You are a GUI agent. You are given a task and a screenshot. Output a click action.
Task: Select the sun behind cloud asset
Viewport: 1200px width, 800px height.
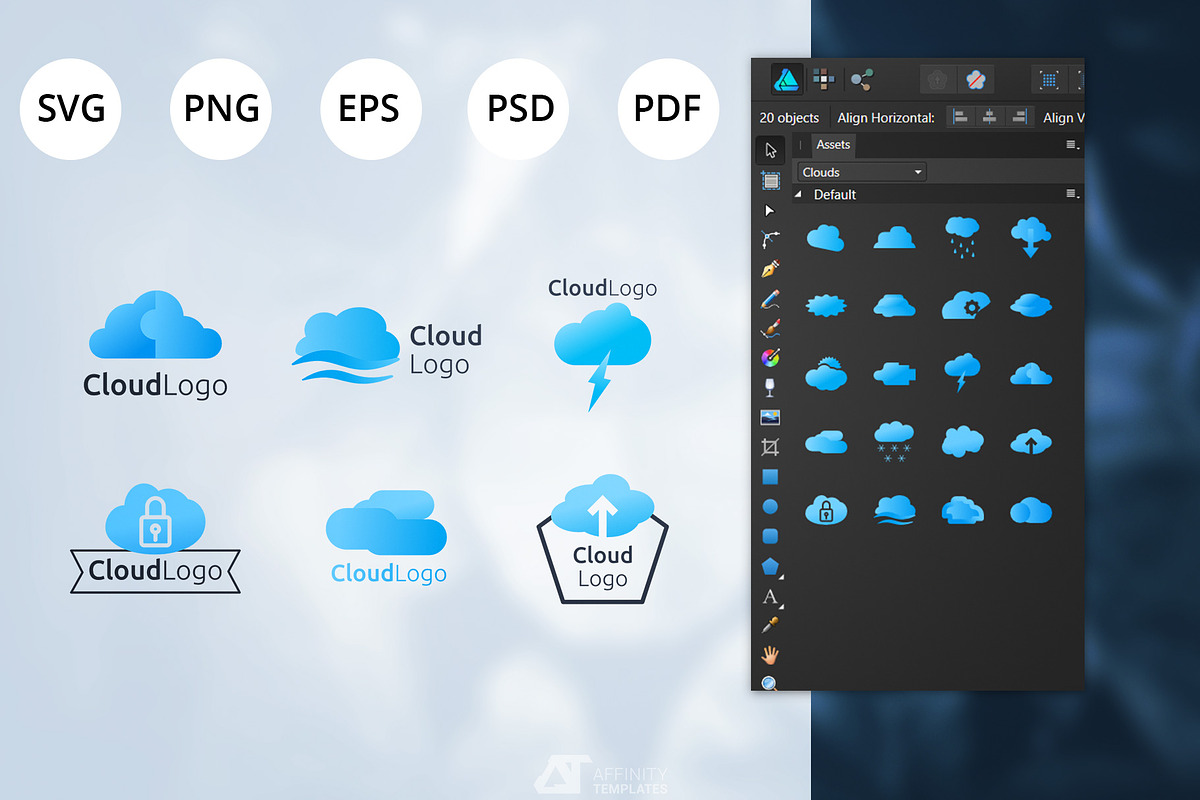[x=826, y=372]
